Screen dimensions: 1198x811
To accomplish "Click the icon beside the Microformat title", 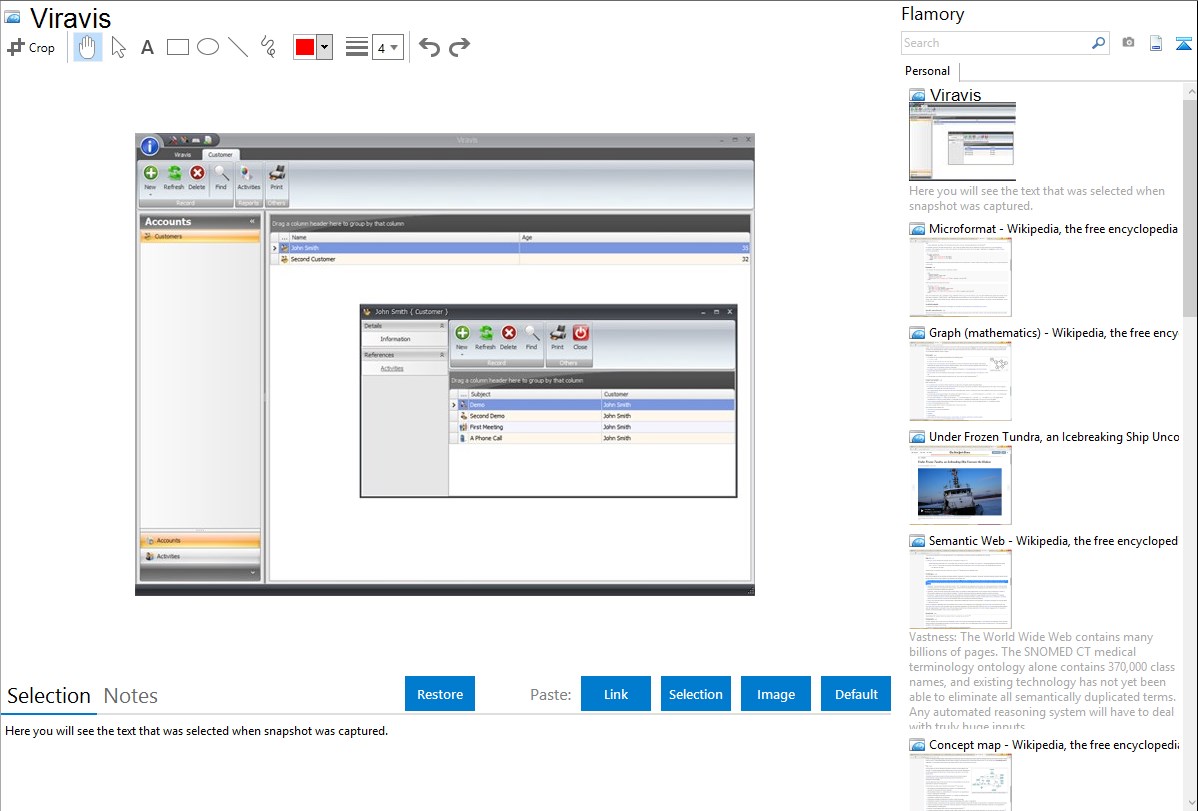I will point(918,229).
